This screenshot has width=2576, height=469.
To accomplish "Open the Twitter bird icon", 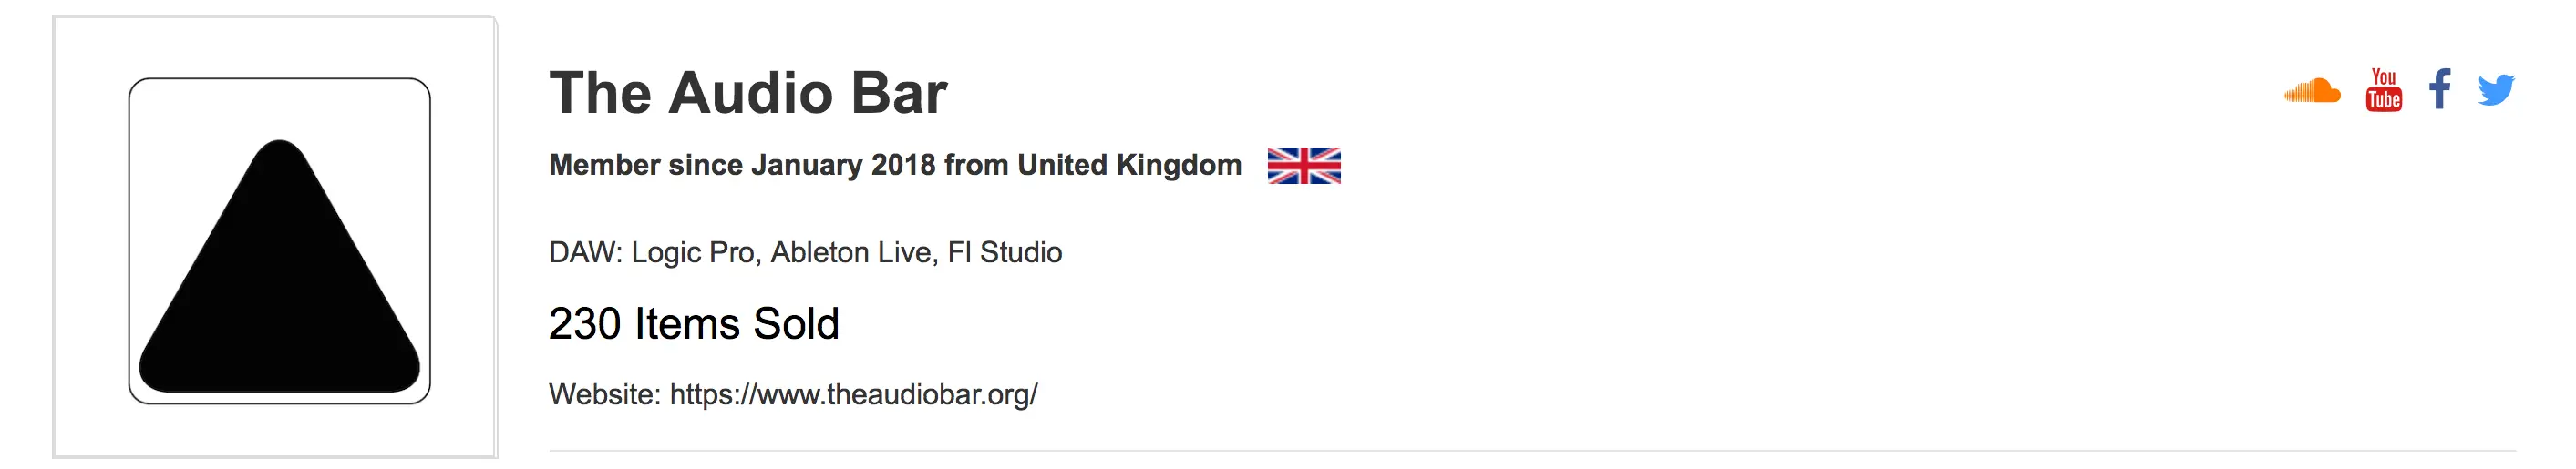I will click(x=2496, y=90).
